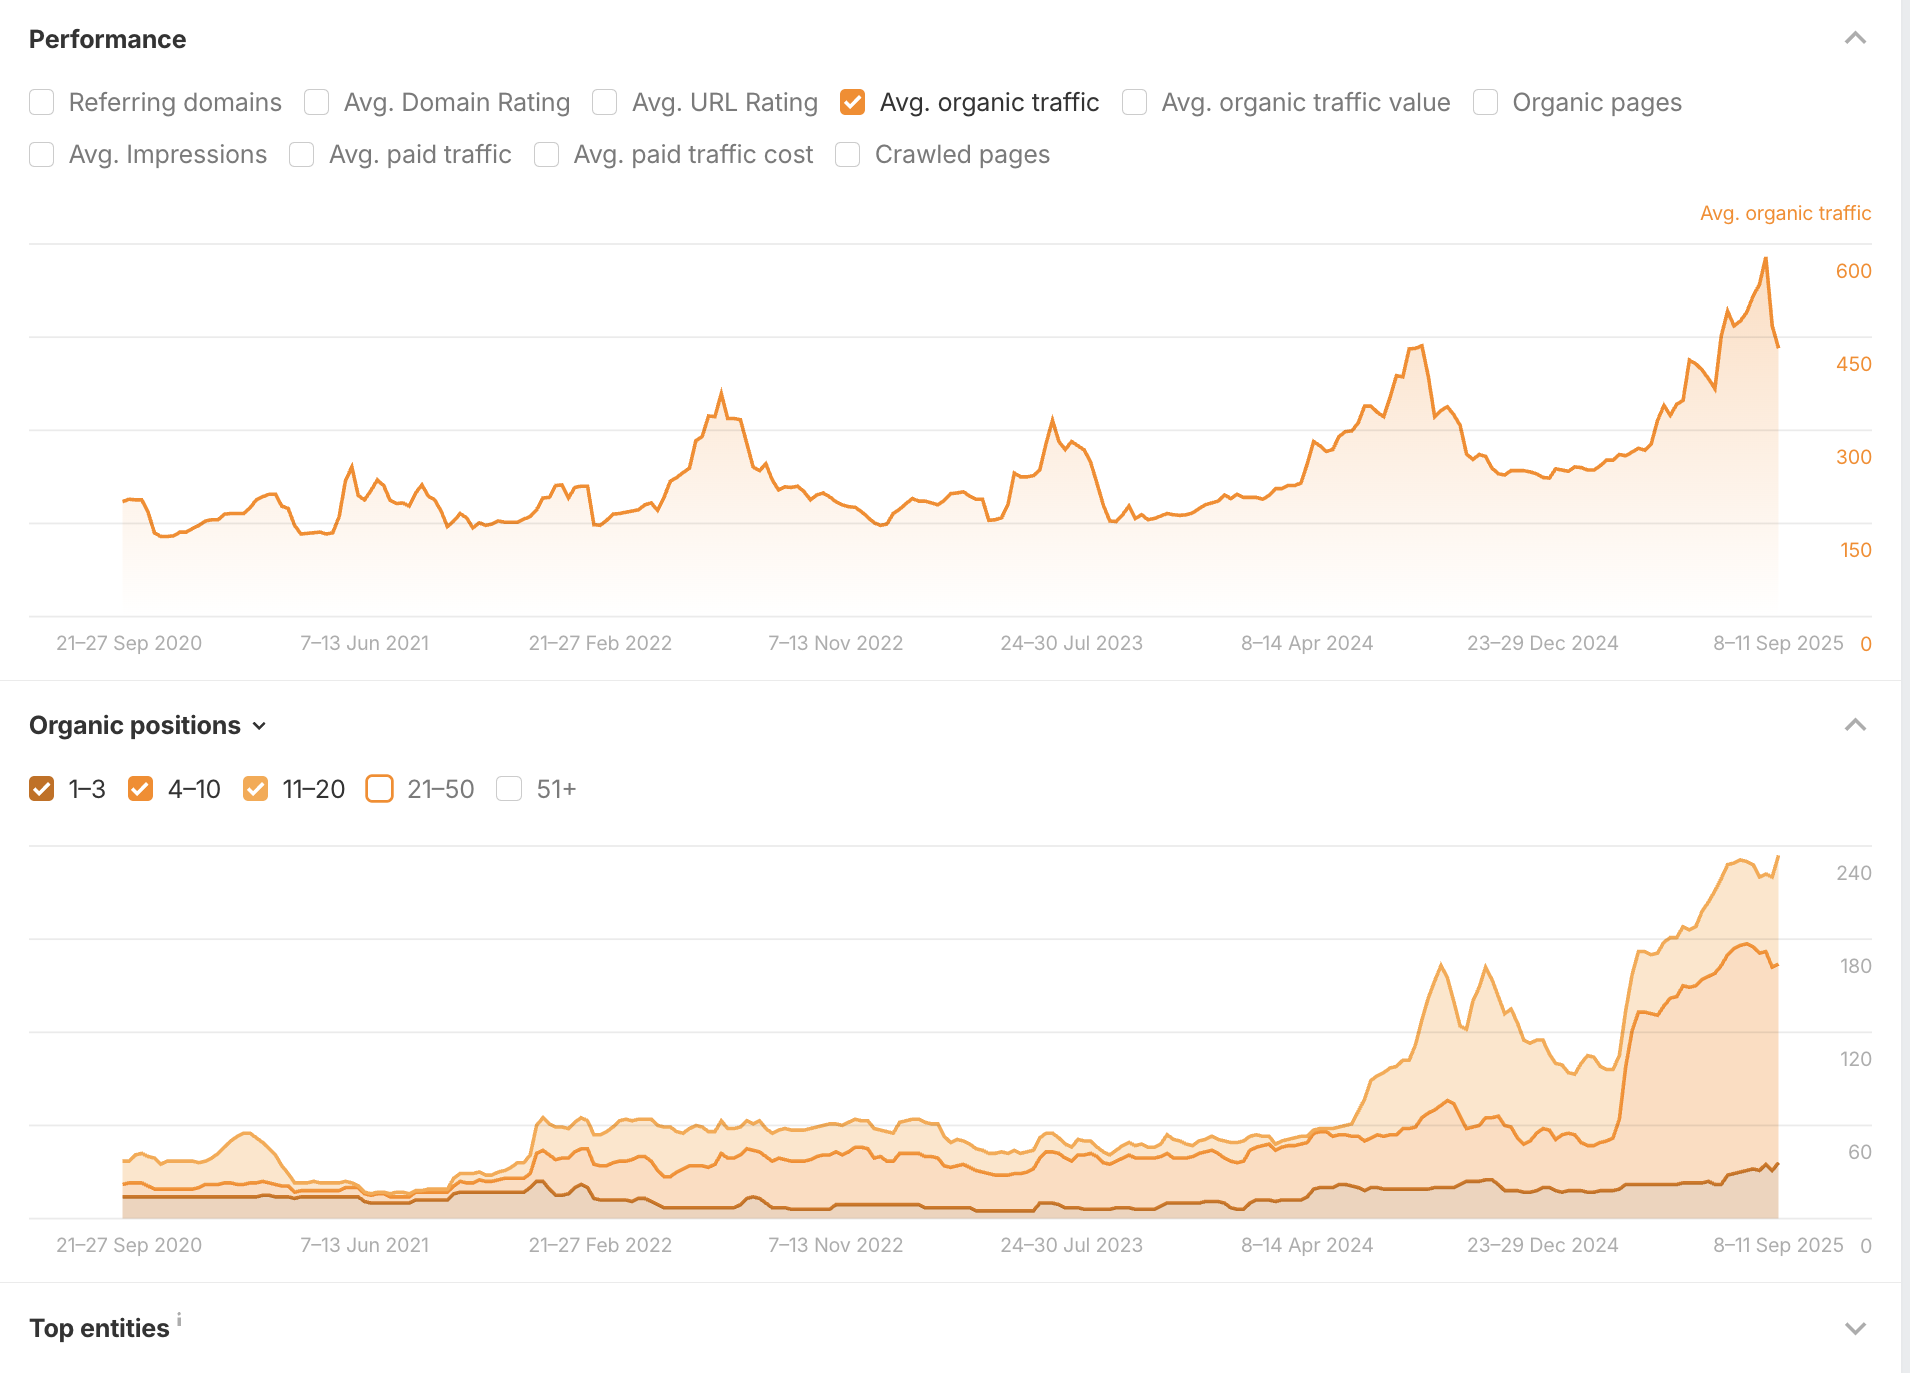
Task: Enable the Crawled pages checkbox
Action: coord(848,154)
